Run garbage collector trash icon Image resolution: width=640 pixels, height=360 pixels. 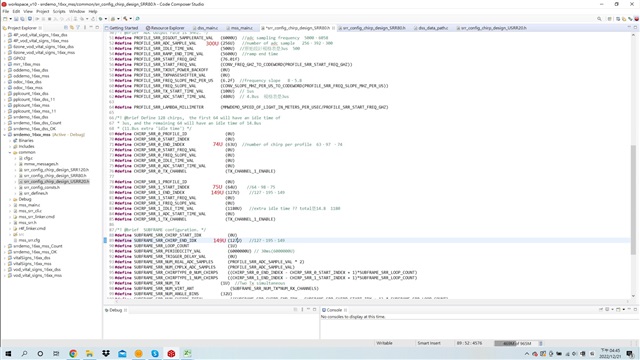tap(540, 344)
